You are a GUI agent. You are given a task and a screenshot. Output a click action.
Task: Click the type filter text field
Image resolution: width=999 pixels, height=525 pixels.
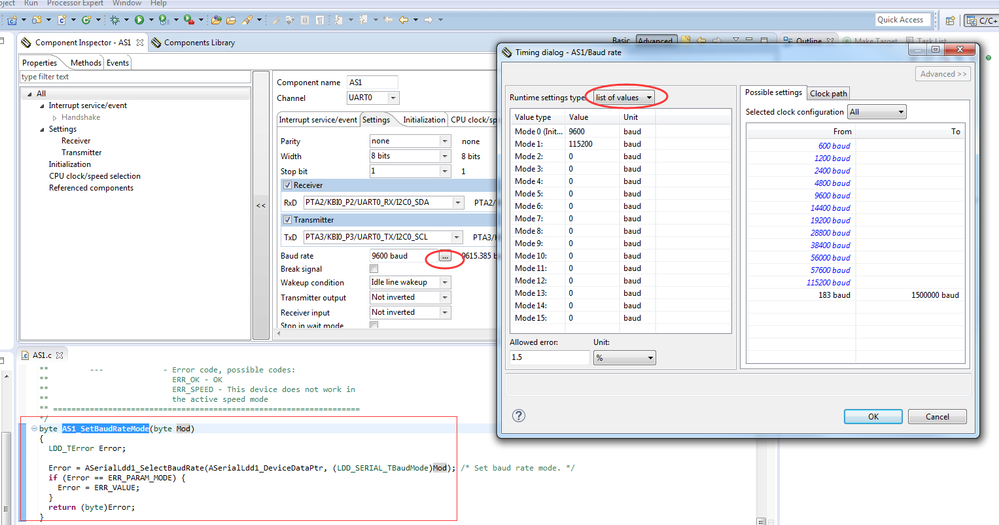coord(135,76)
